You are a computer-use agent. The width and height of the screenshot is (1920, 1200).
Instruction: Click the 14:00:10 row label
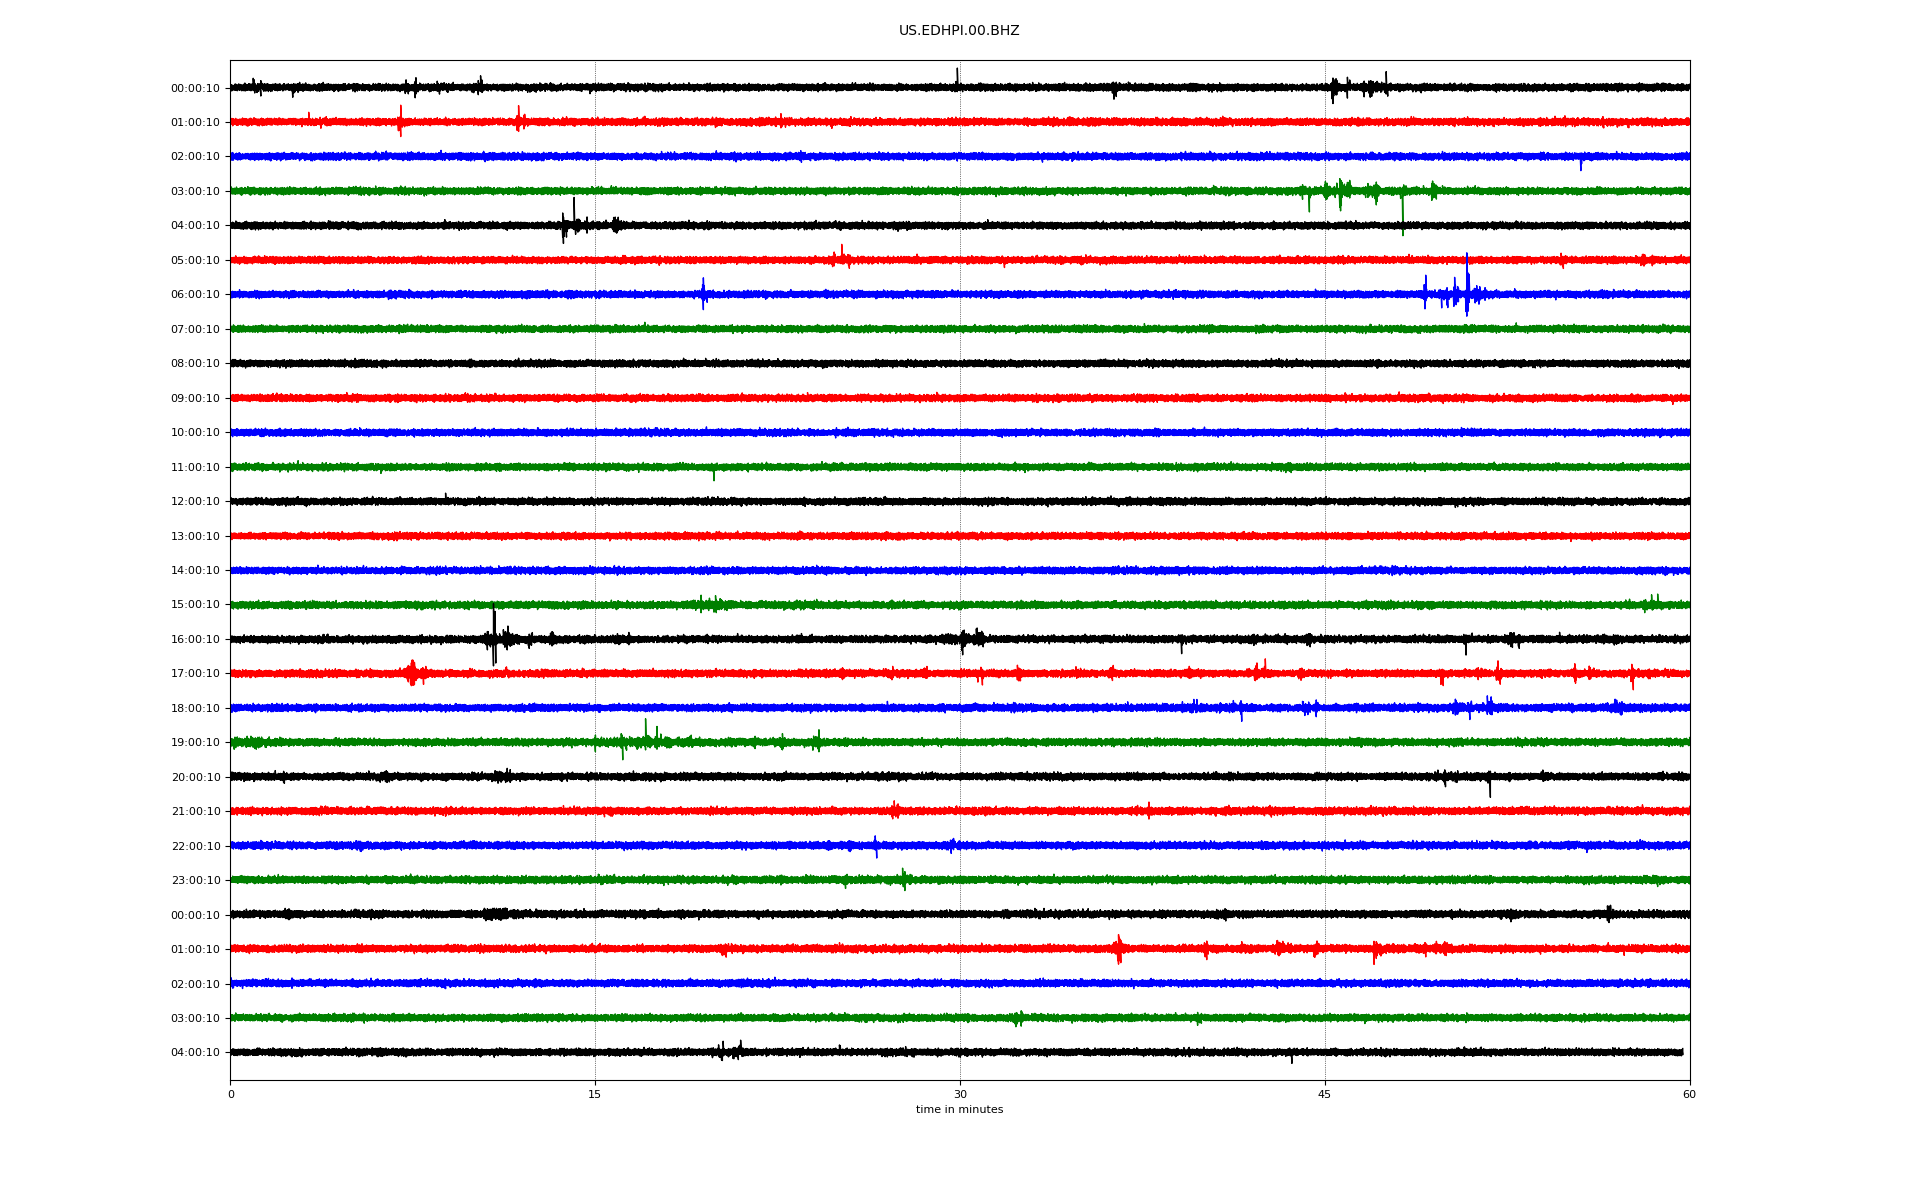click(195, 571)
